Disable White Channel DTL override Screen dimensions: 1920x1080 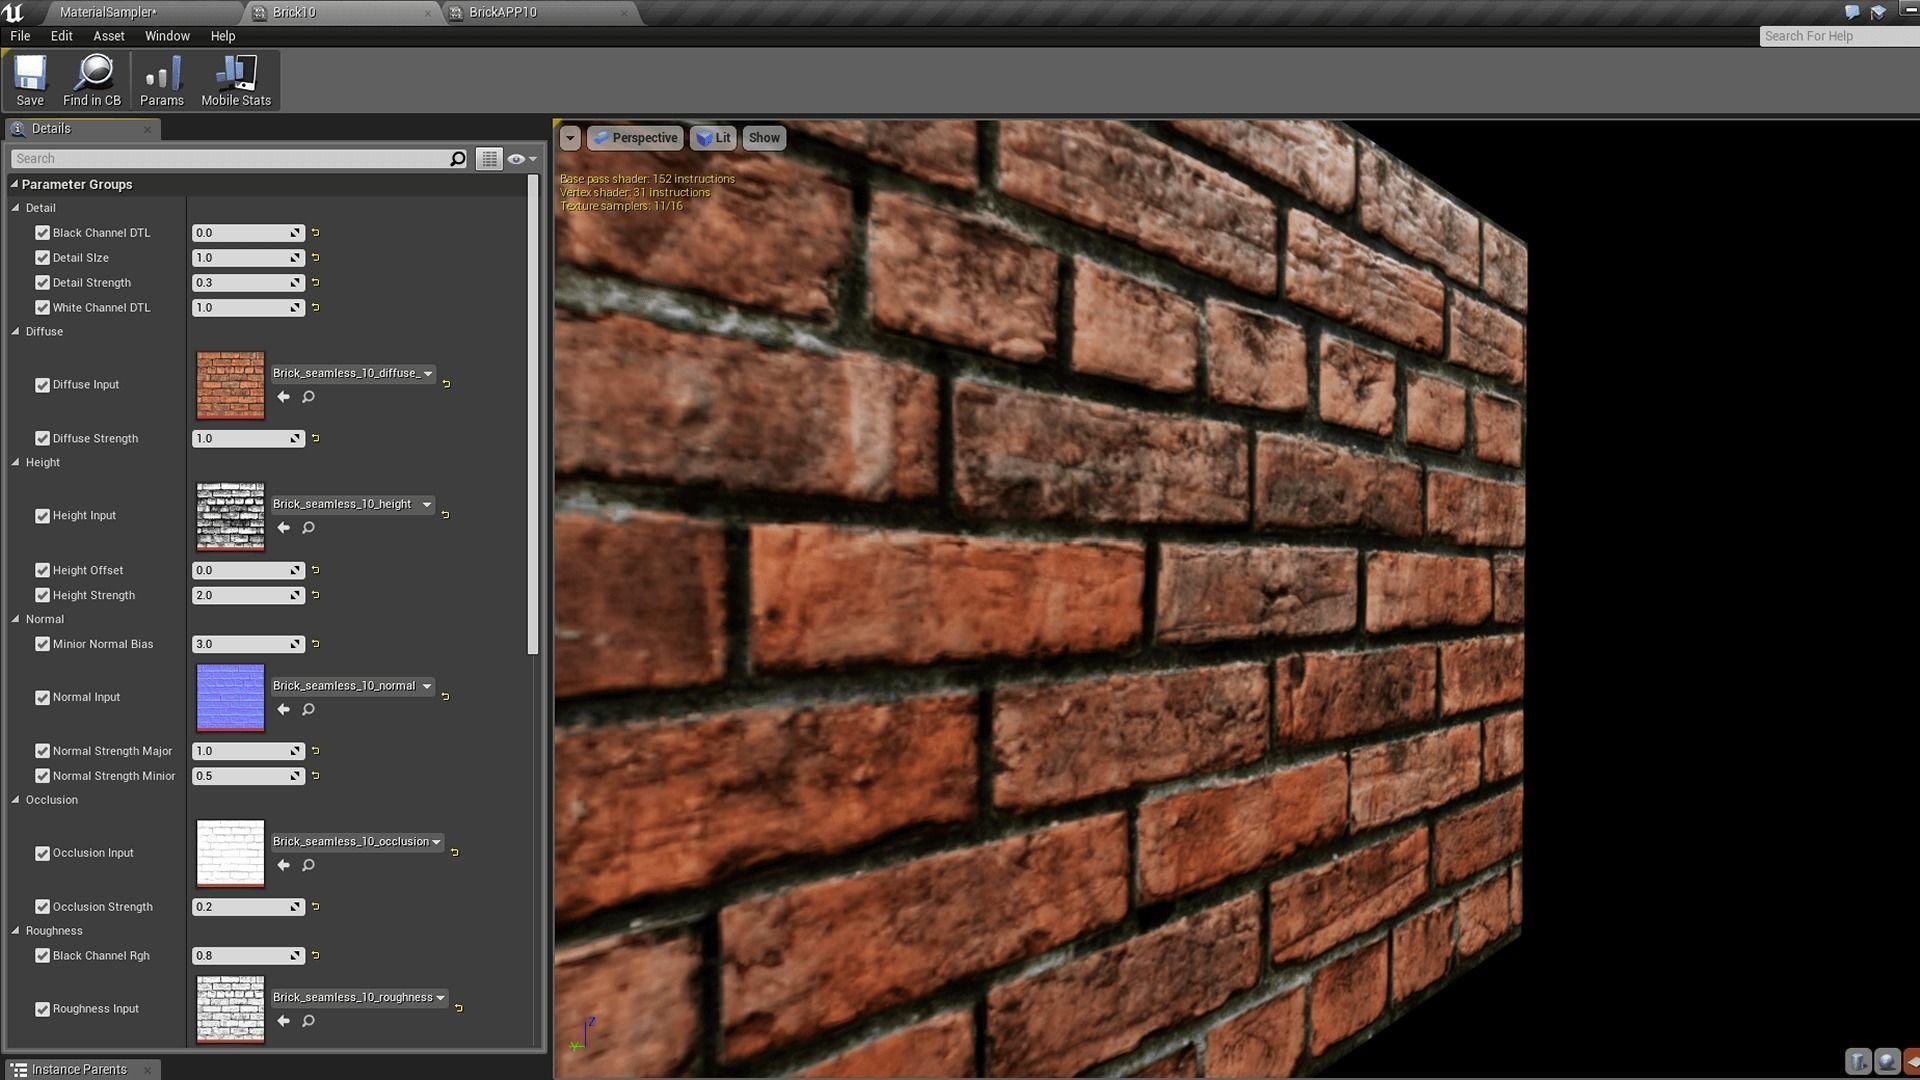click(x=42, y=308)
